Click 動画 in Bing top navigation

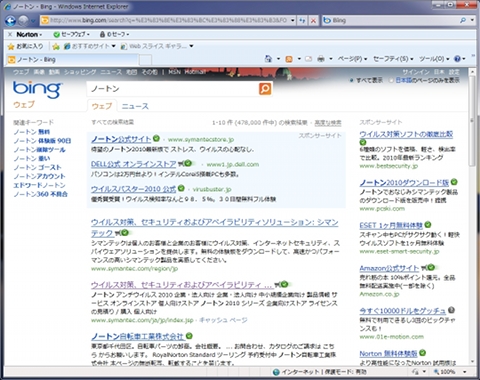pyautogui.click(x=54, y=72)
